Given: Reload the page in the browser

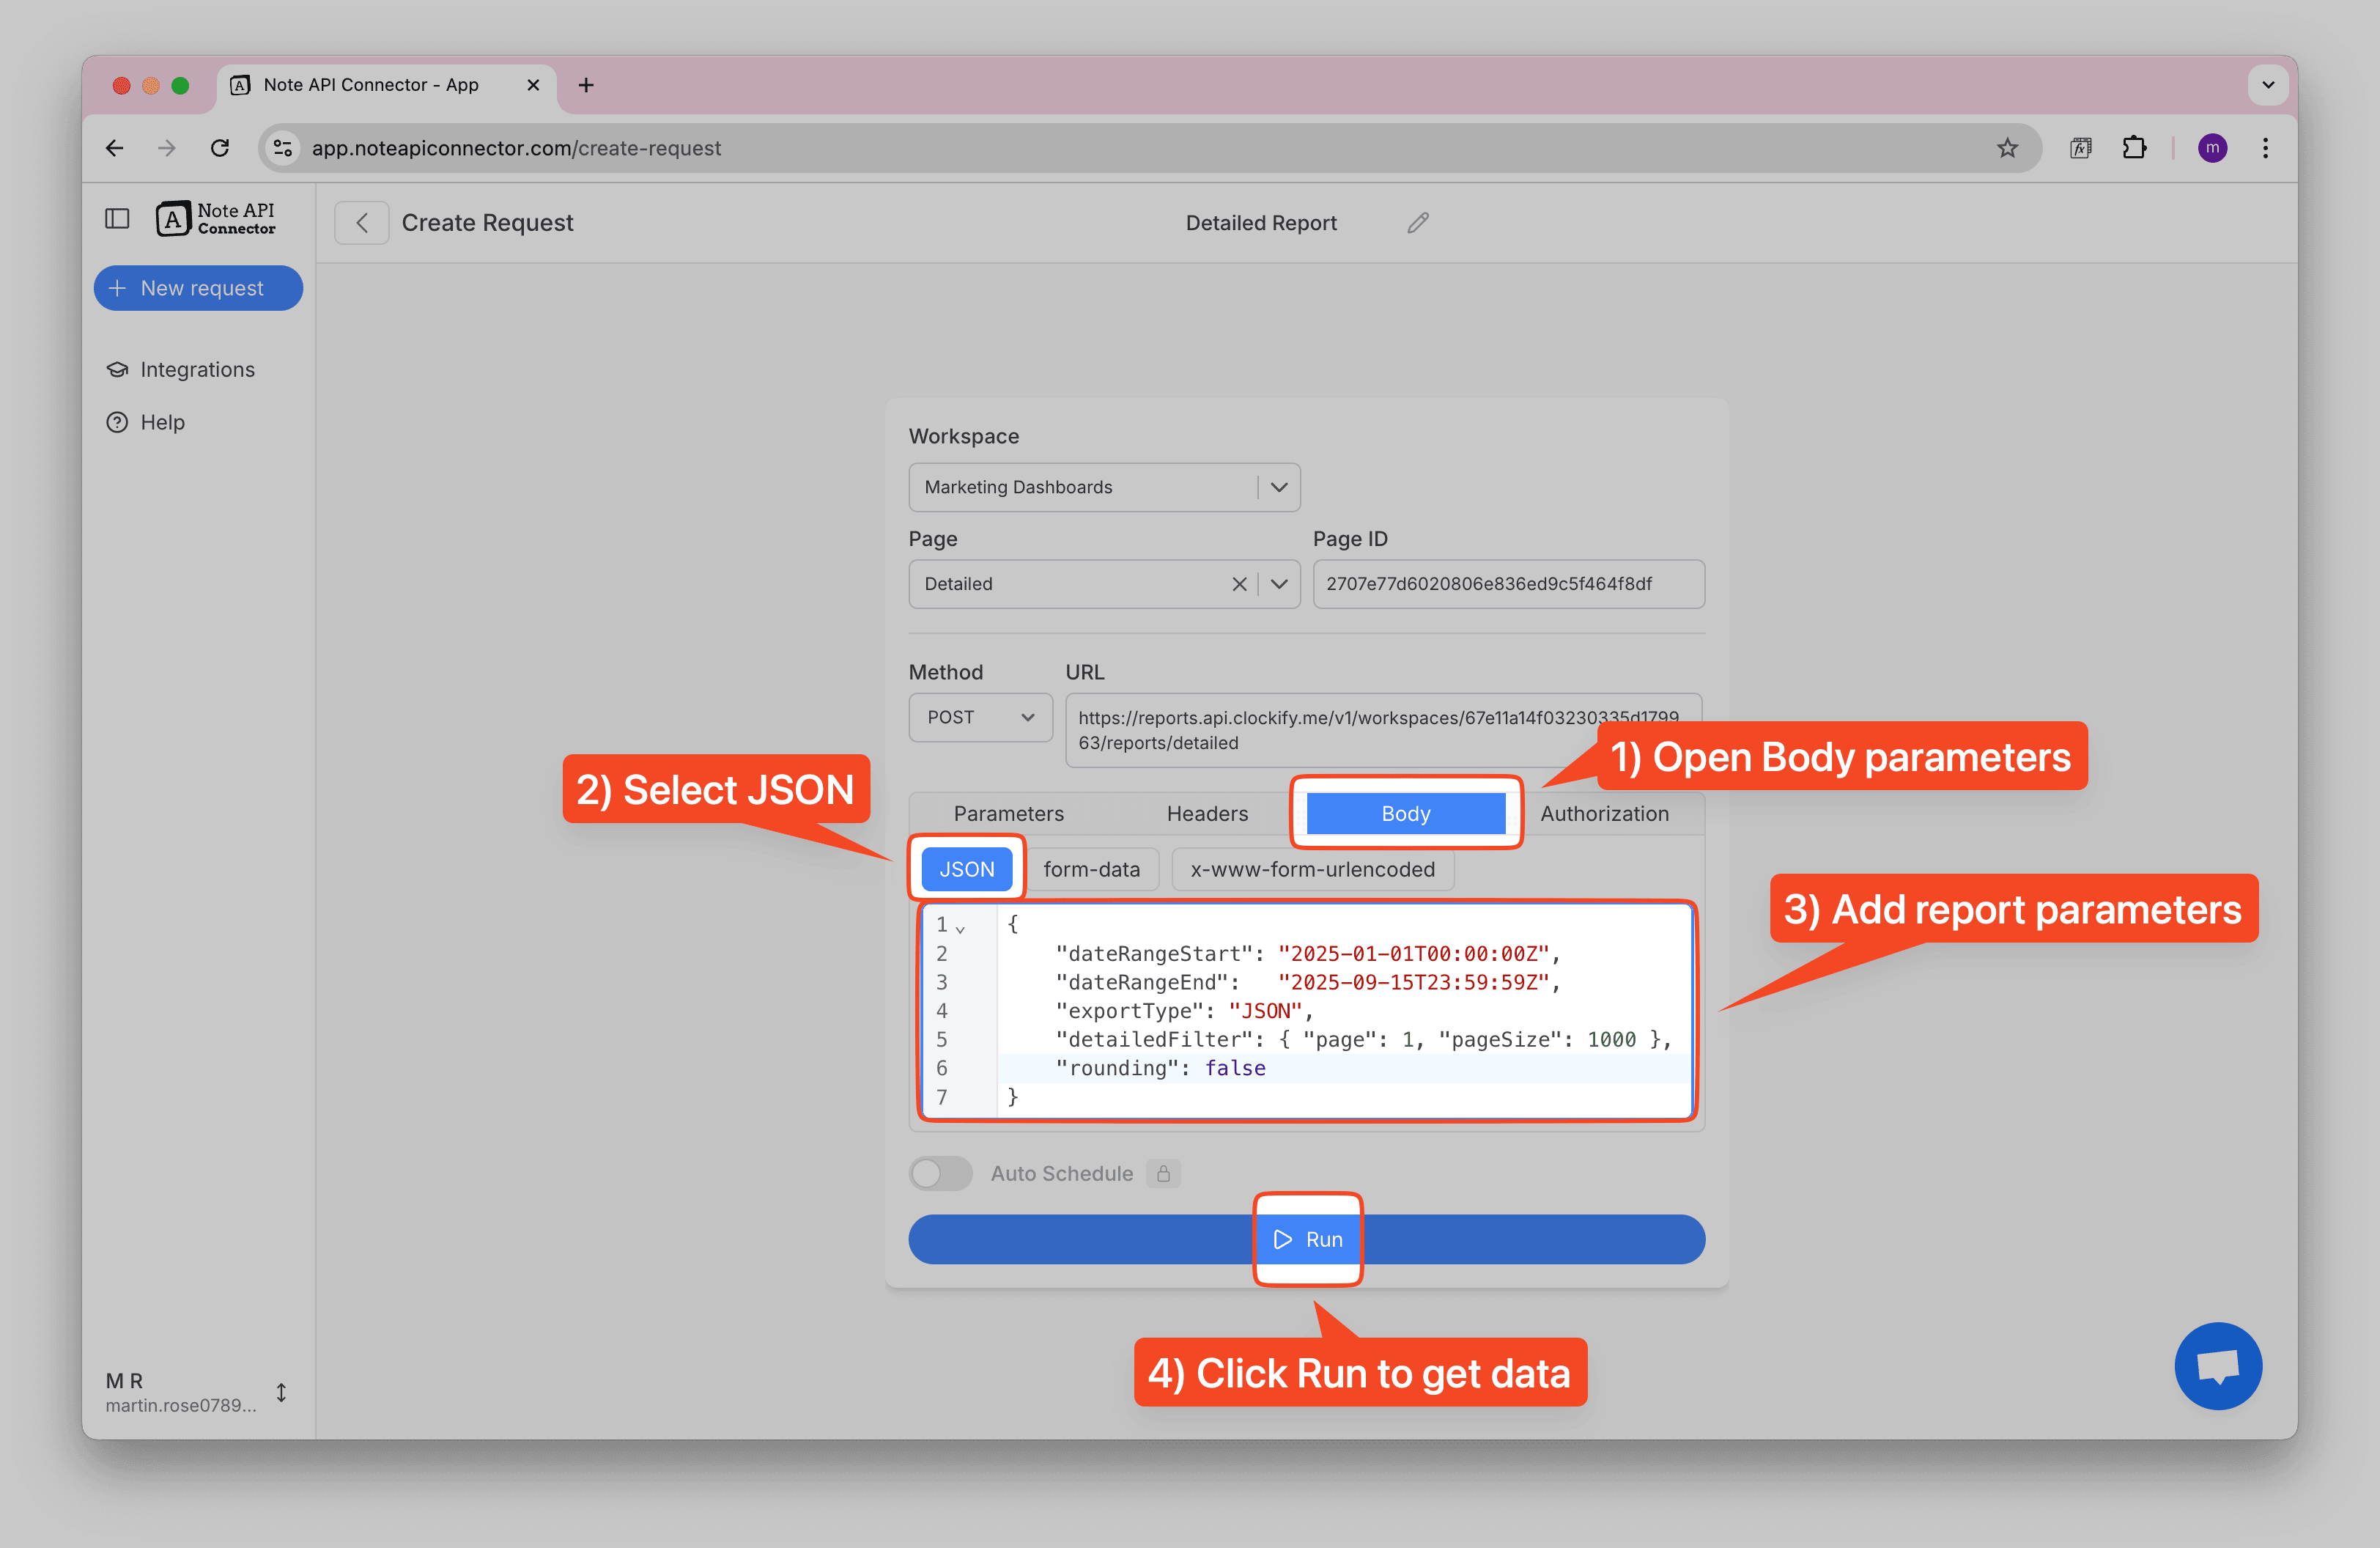Looking at the screenshot, I should 220,148.
